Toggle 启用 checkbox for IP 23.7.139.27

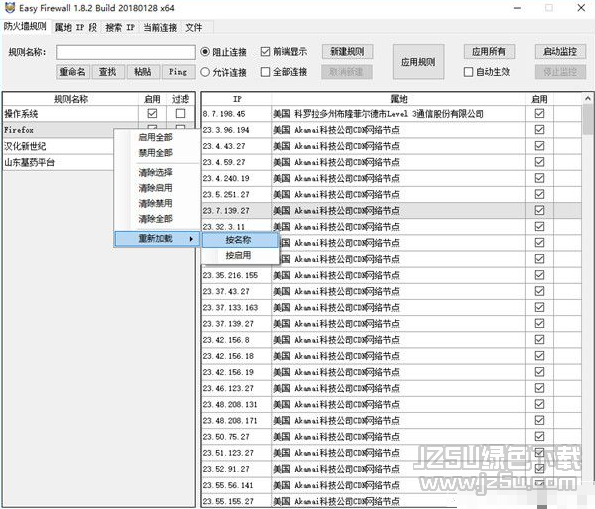539,210
